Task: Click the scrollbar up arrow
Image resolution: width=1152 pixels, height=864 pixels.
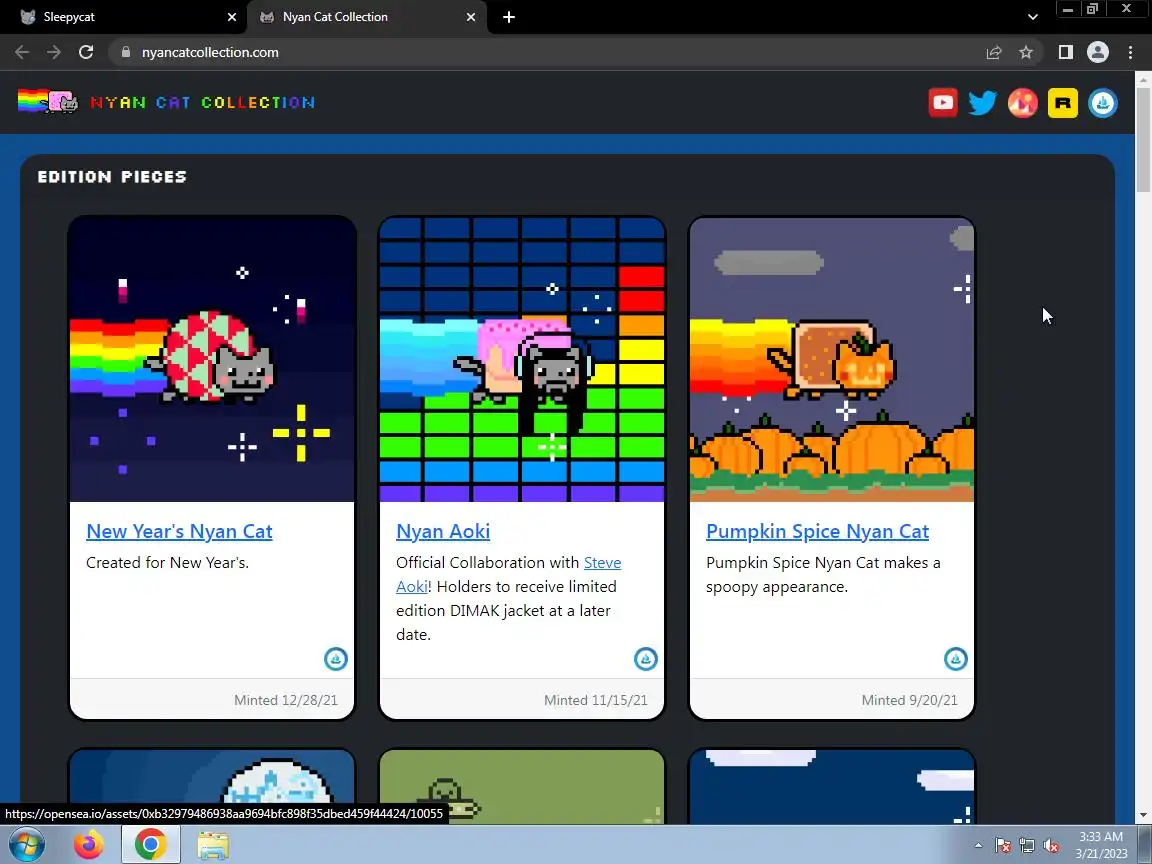Action: coord(1143,78)
